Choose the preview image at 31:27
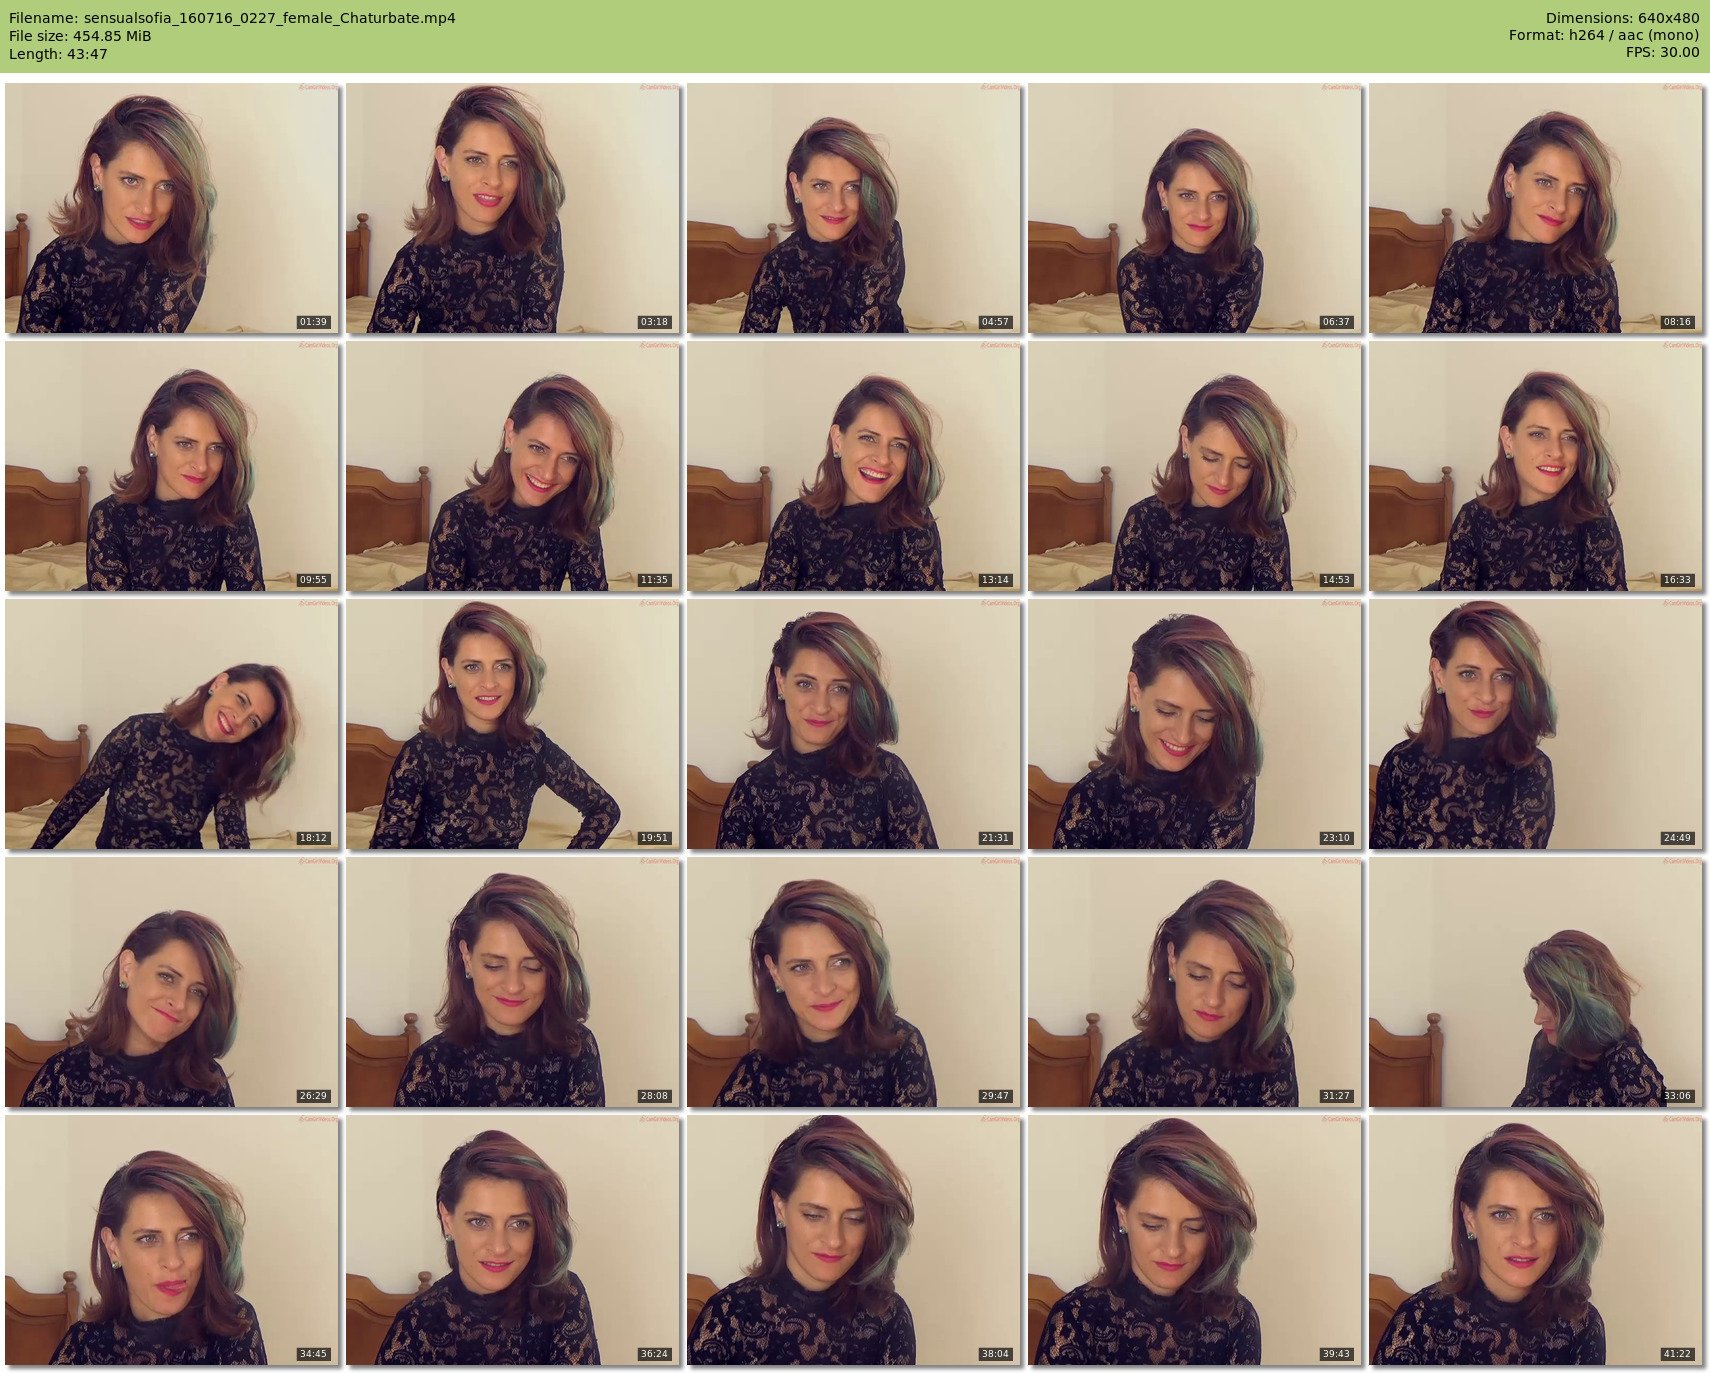Viewport: 1710px width, 1373px height. pyautogui.click(x=1195, y=982)
